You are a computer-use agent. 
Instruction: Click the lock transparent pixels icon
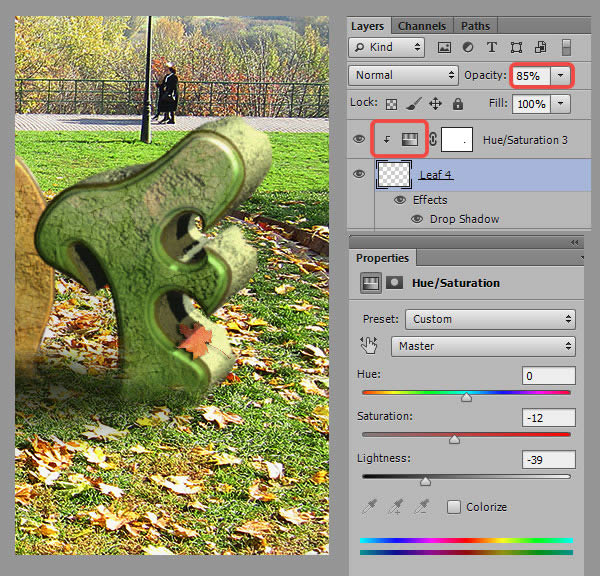(x=392, y=103)
